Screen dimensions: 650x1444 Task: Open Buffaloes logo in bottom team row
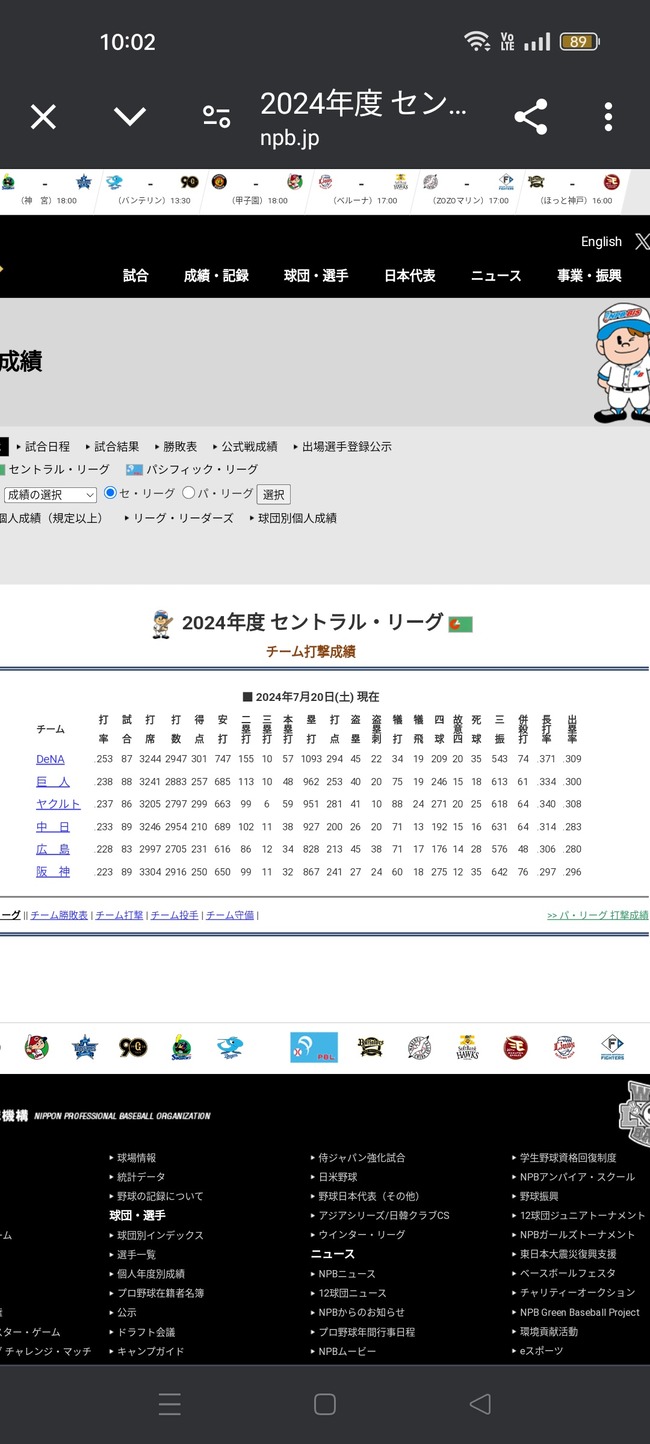371,1047
